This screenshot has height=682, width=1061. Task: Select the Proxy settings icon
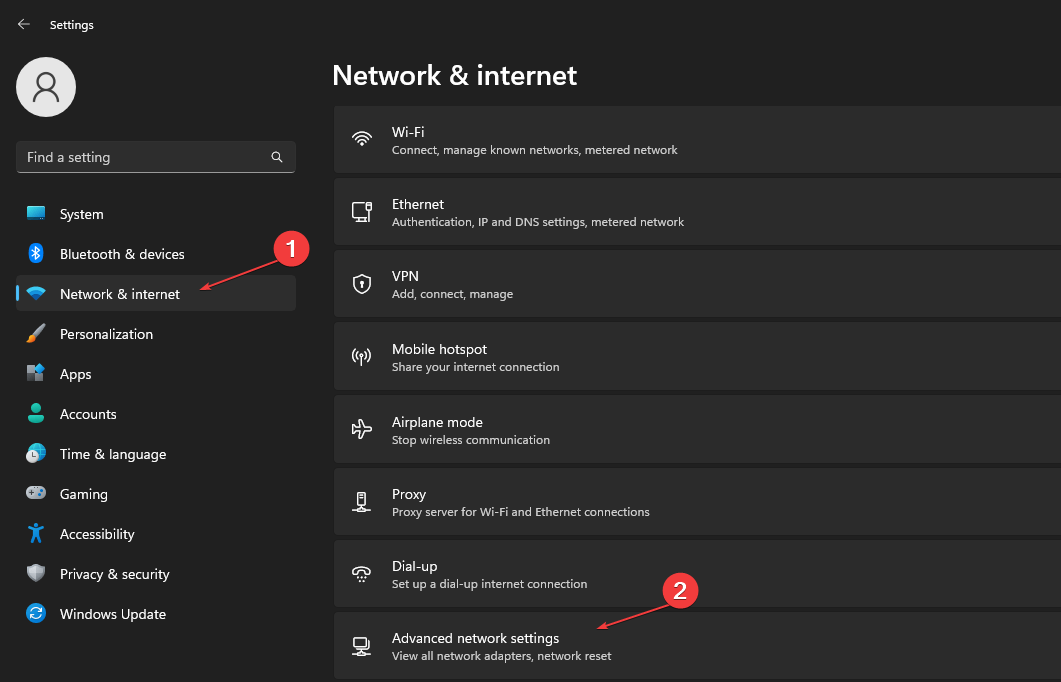click(361, 501)
